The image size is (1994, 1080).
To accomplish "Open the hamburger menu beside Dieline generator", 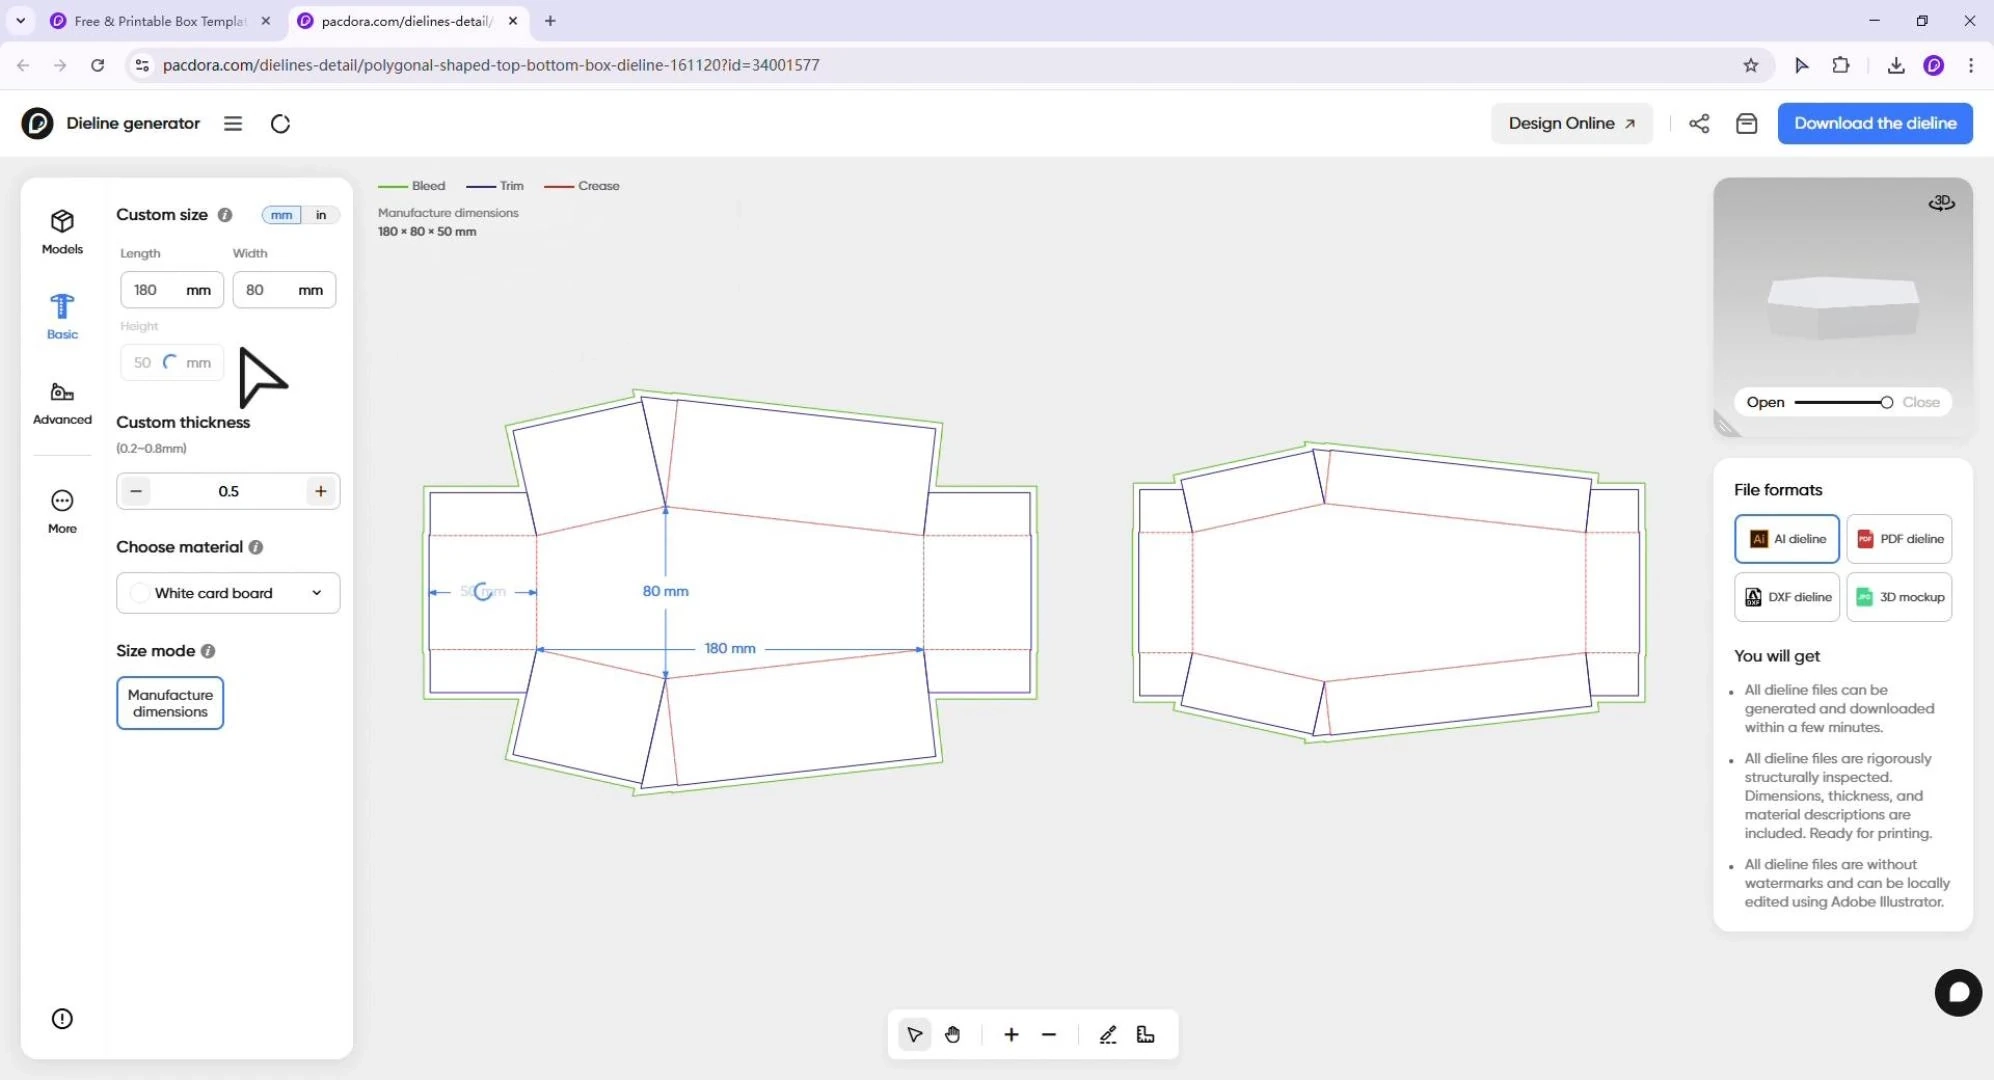I will pos(233,123).
